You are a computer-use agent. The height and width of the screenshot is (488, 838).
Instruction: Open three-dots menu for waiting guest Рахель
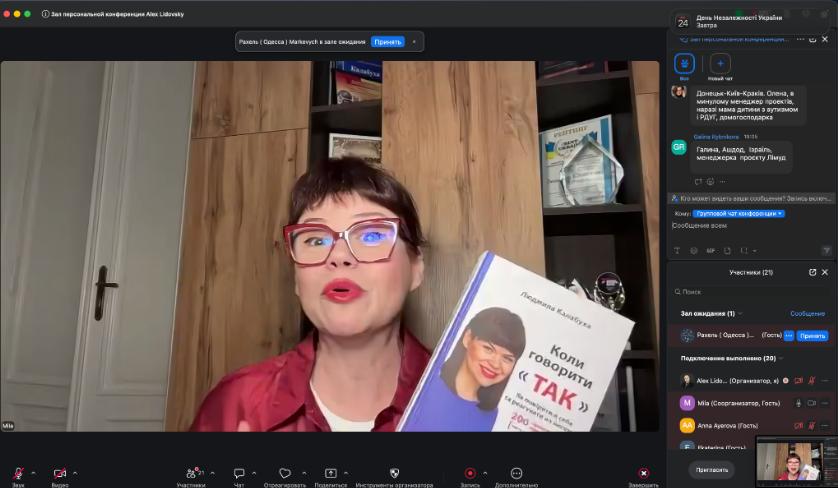[789, 336]
